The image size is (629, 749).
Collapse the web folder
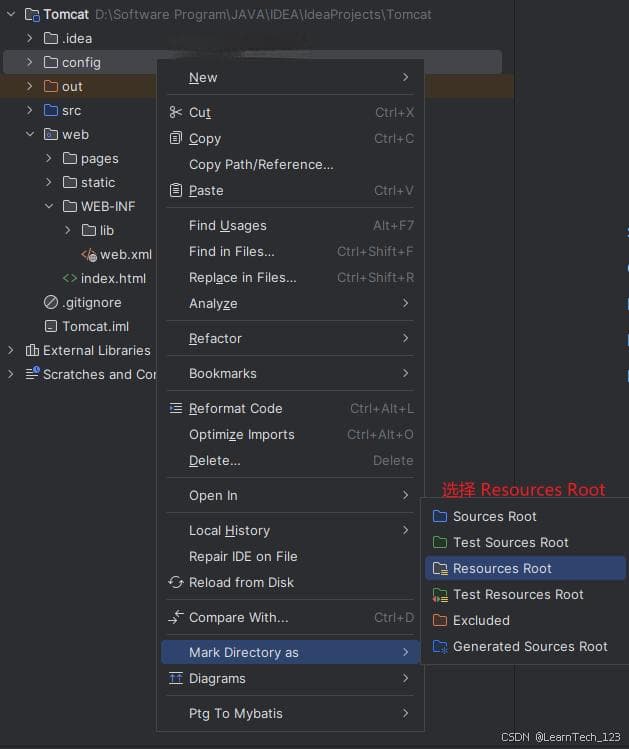[x=30, y=134]
